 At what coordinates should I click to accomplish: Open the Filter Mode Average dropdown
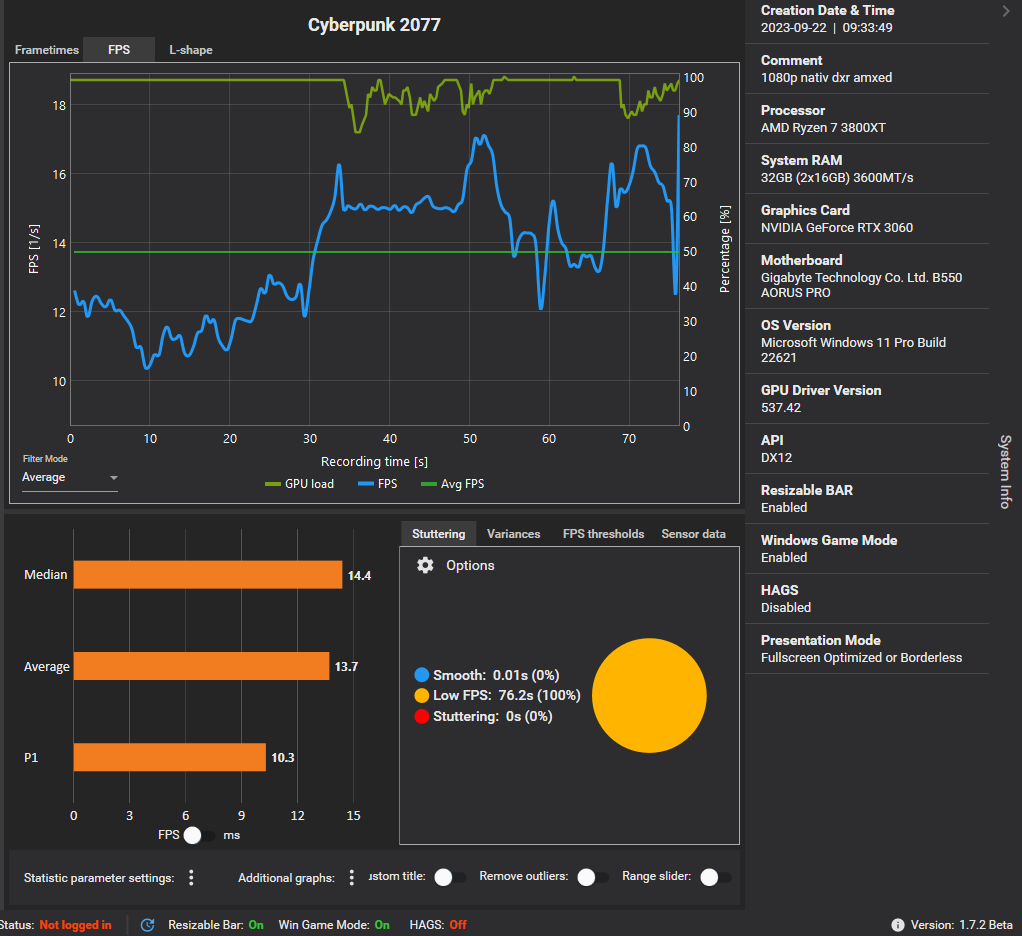(x=70, y=478)
